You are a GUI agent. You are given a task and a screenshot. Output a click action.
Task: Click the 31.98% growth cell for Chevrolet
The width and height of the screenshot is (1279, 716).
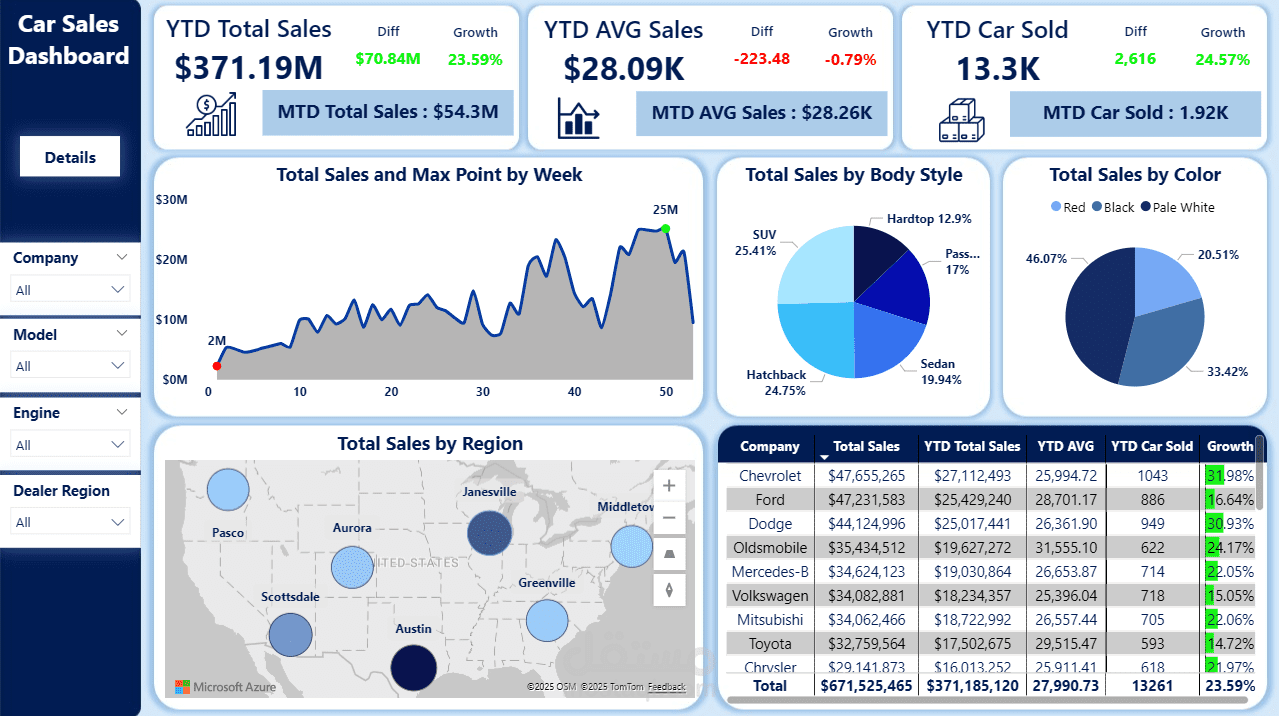tap(1230, 476)
